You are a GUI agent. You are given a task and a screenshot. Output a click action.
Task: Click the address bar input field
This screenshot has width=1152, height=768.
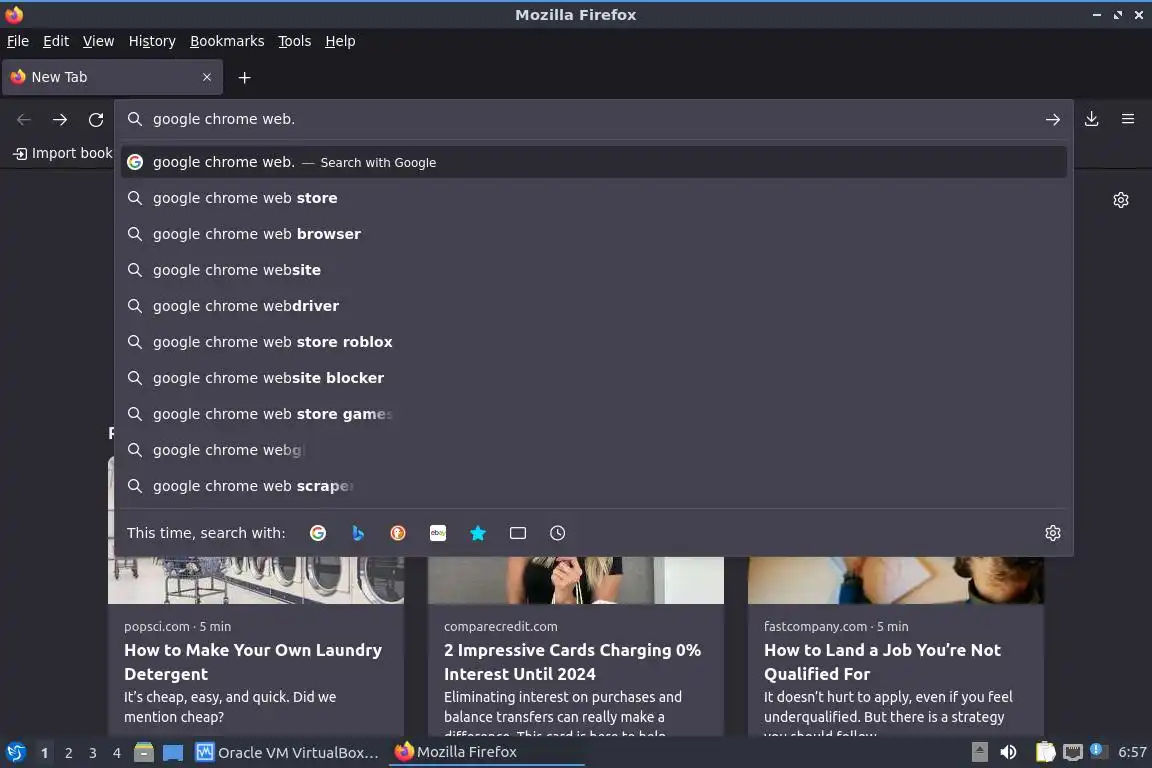pyautogui.click(x=593, y=119)
